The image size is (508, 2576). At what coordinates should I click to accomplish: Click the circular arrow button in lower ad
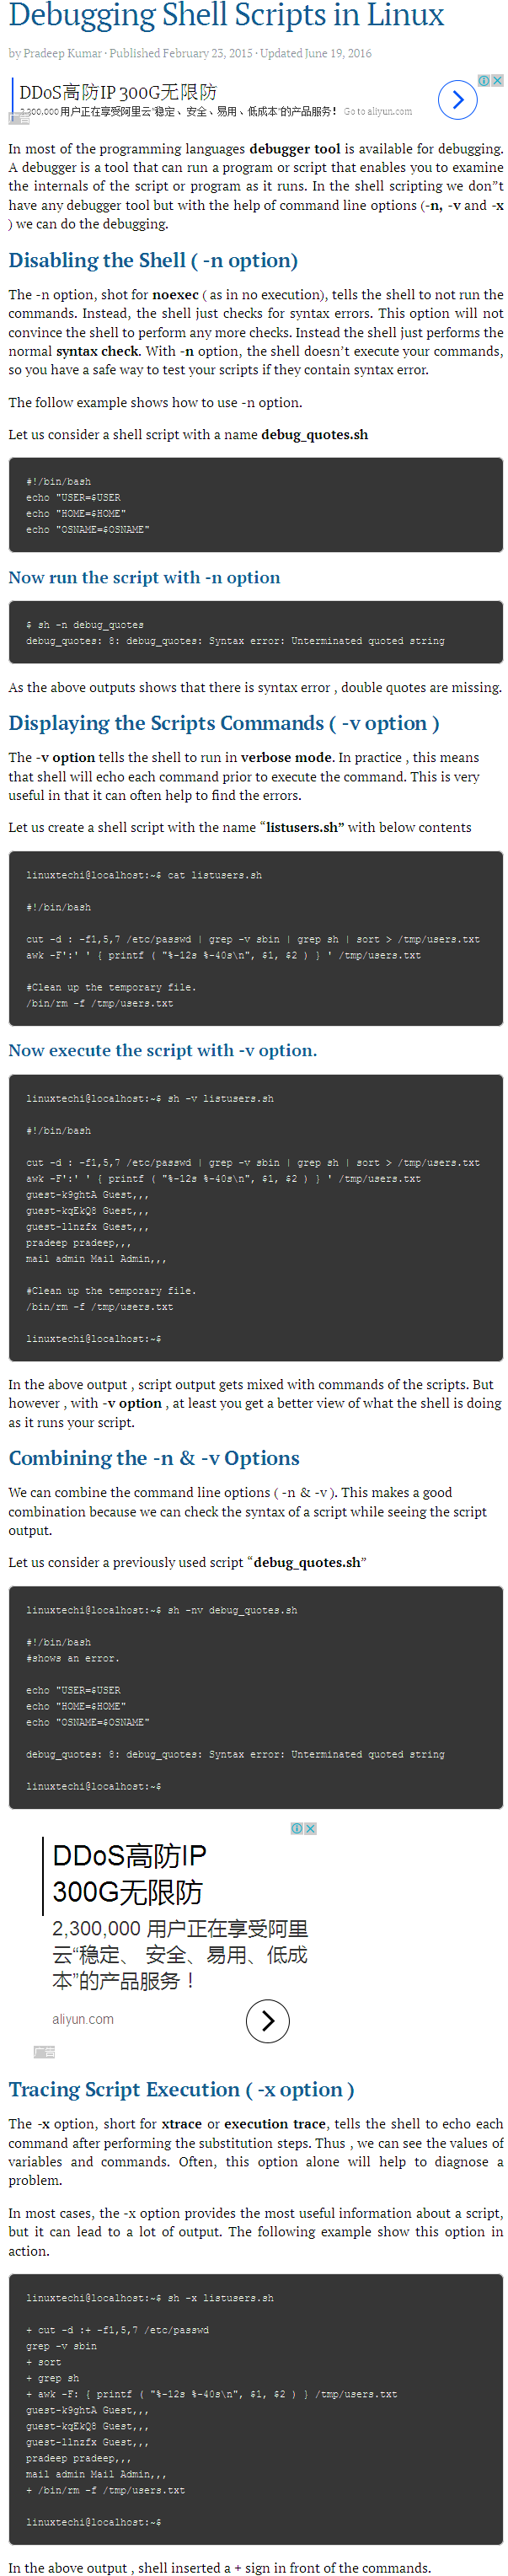tap(267, 2020)
